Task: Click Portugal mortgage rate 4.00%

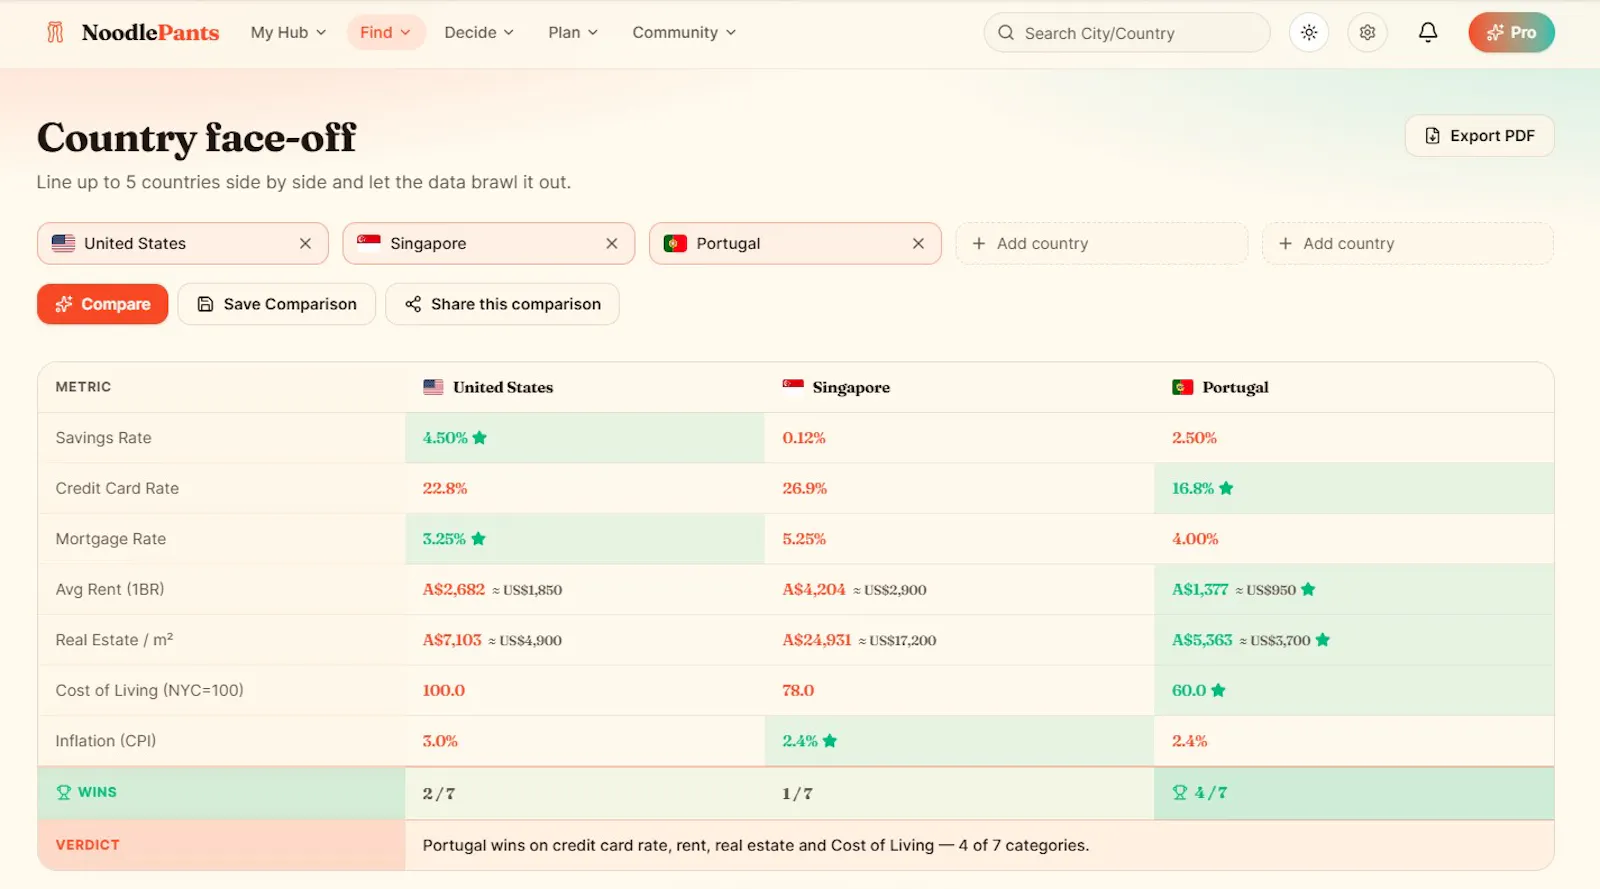Action: pos(1195,539)
